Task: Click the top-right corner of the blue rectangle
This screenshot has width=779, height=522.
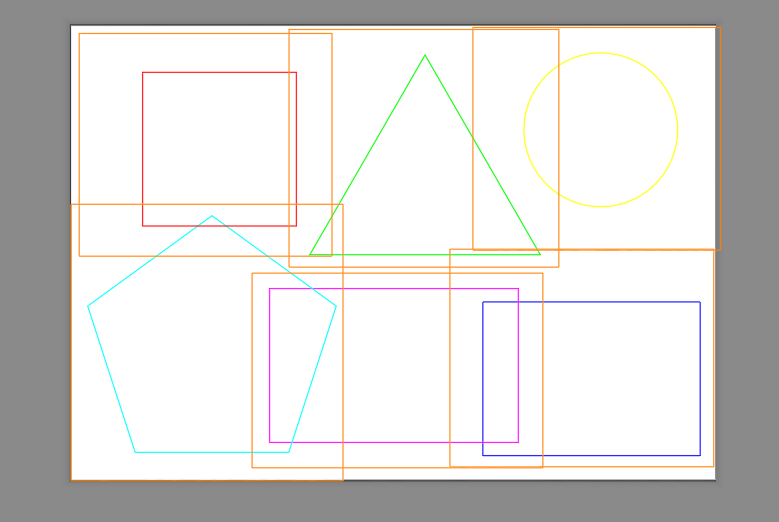Action: click(700, 302)
